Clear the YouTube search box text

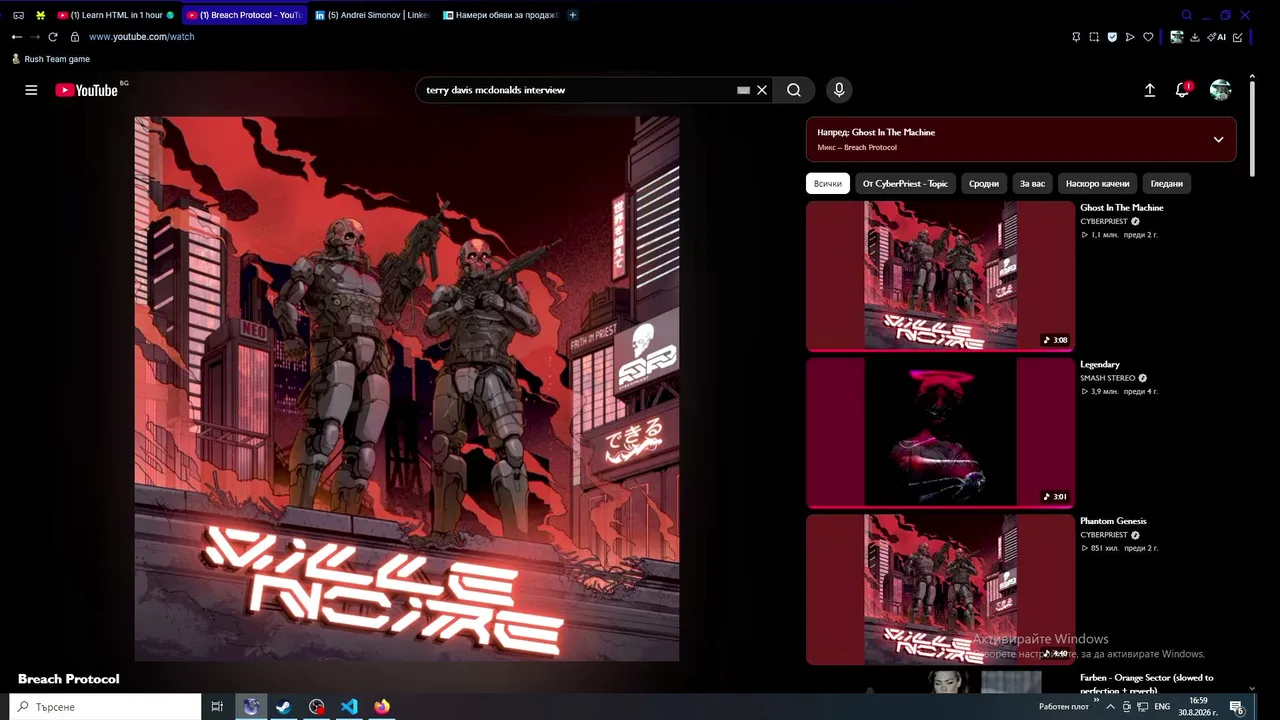tap(762, 90)
